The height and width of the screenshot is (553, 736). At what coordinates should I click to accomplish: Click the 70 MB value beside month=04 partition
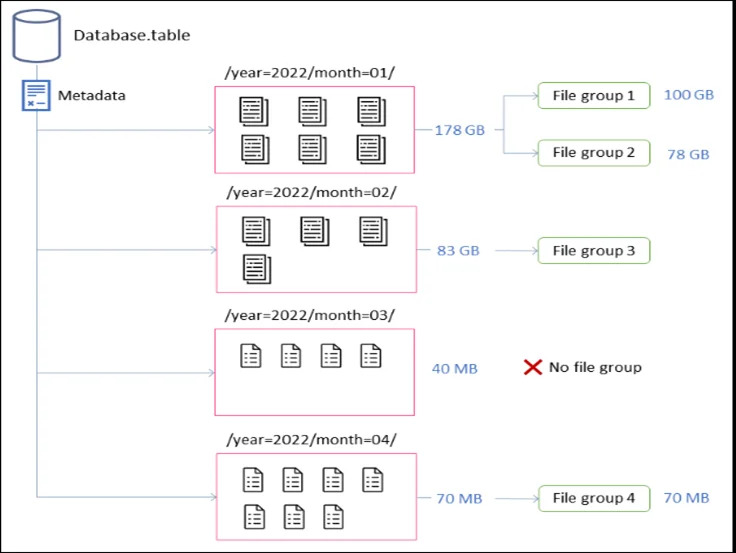tap(459, 499)
